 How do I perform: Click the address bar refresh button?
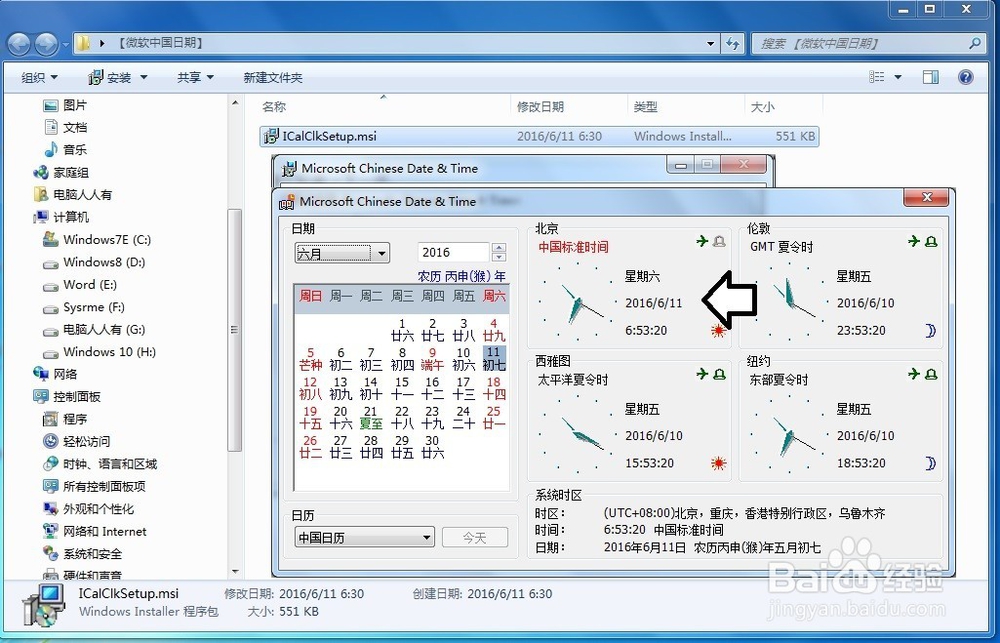[x=732, y=43]
